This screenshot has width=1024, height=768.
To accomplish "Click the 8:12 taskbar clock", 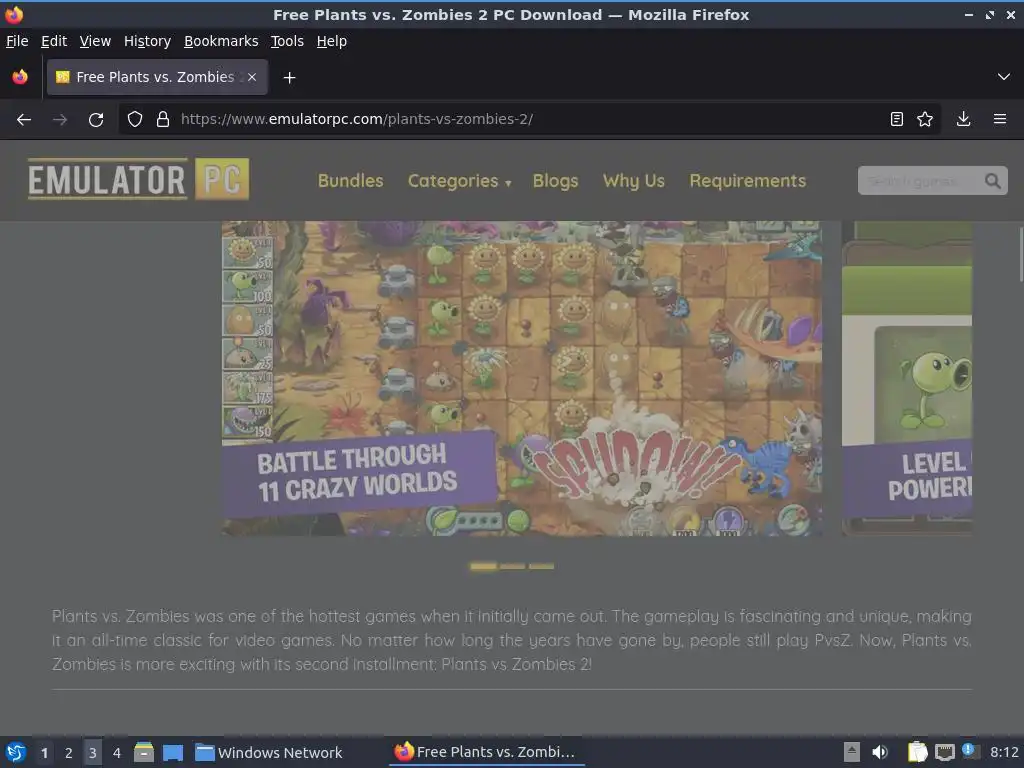I will pos(1004,752).
